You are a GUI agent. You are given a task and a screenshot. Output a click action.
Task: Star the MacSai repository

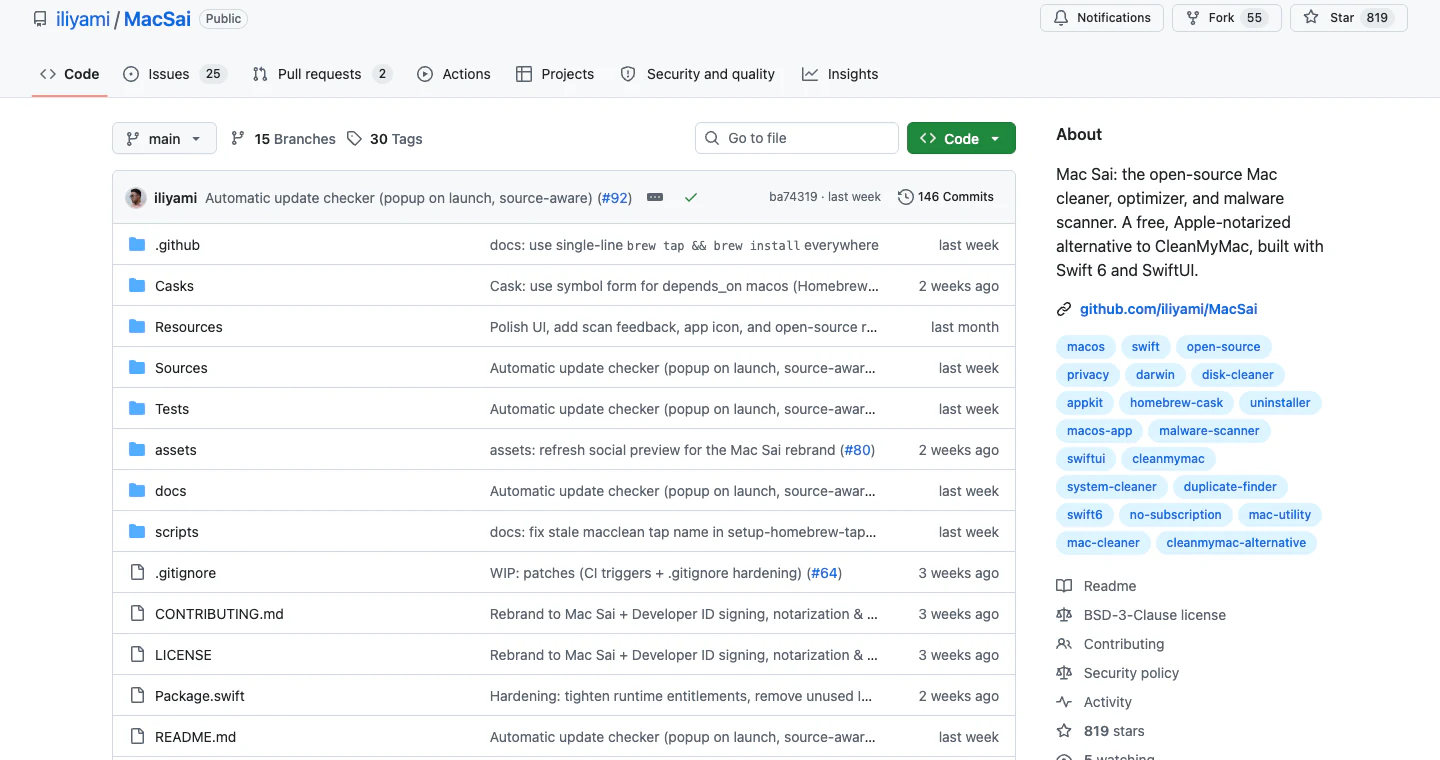coord(1349,18)
